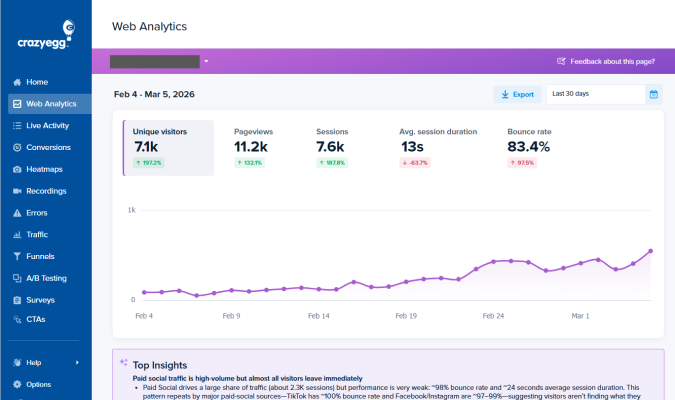Click the Heatmaps icon in sidebar

point(17,169)
